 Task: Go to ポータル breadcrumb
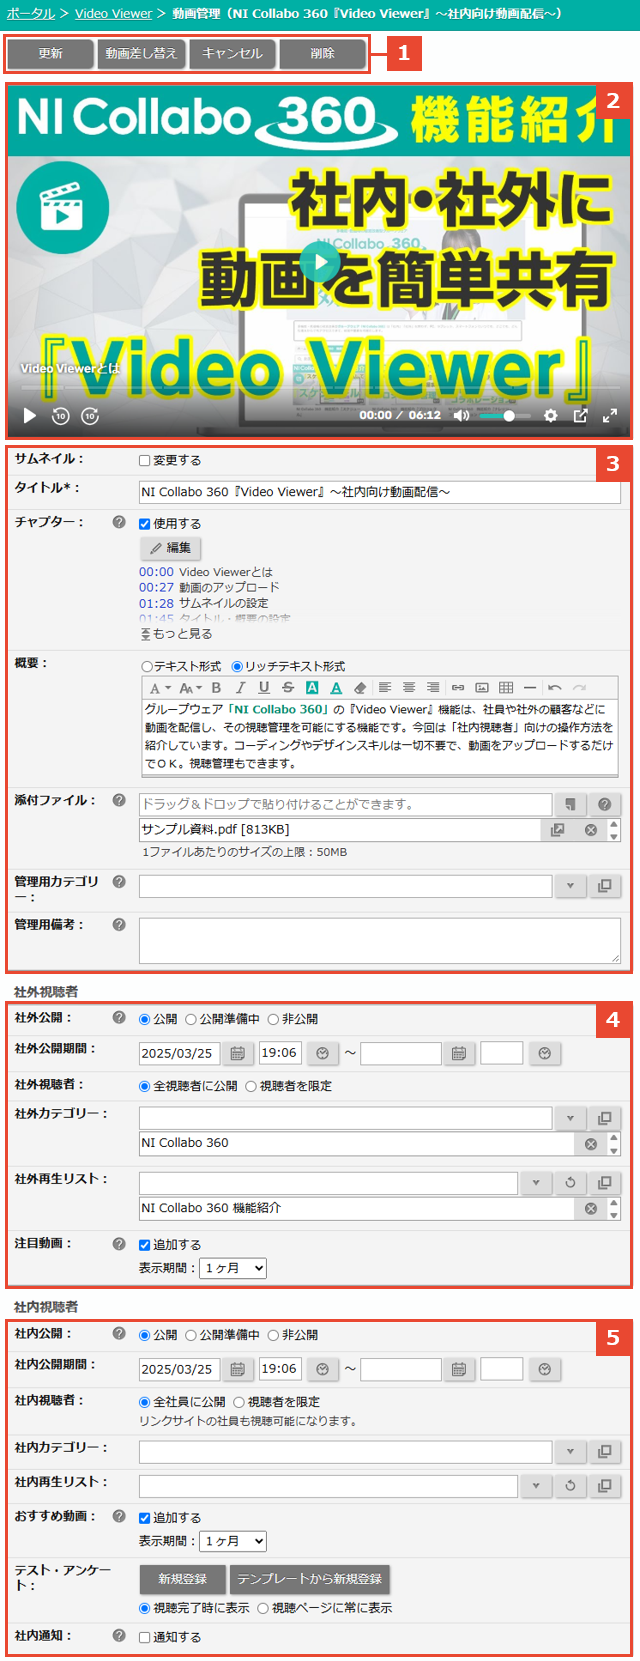pos(31,13)
